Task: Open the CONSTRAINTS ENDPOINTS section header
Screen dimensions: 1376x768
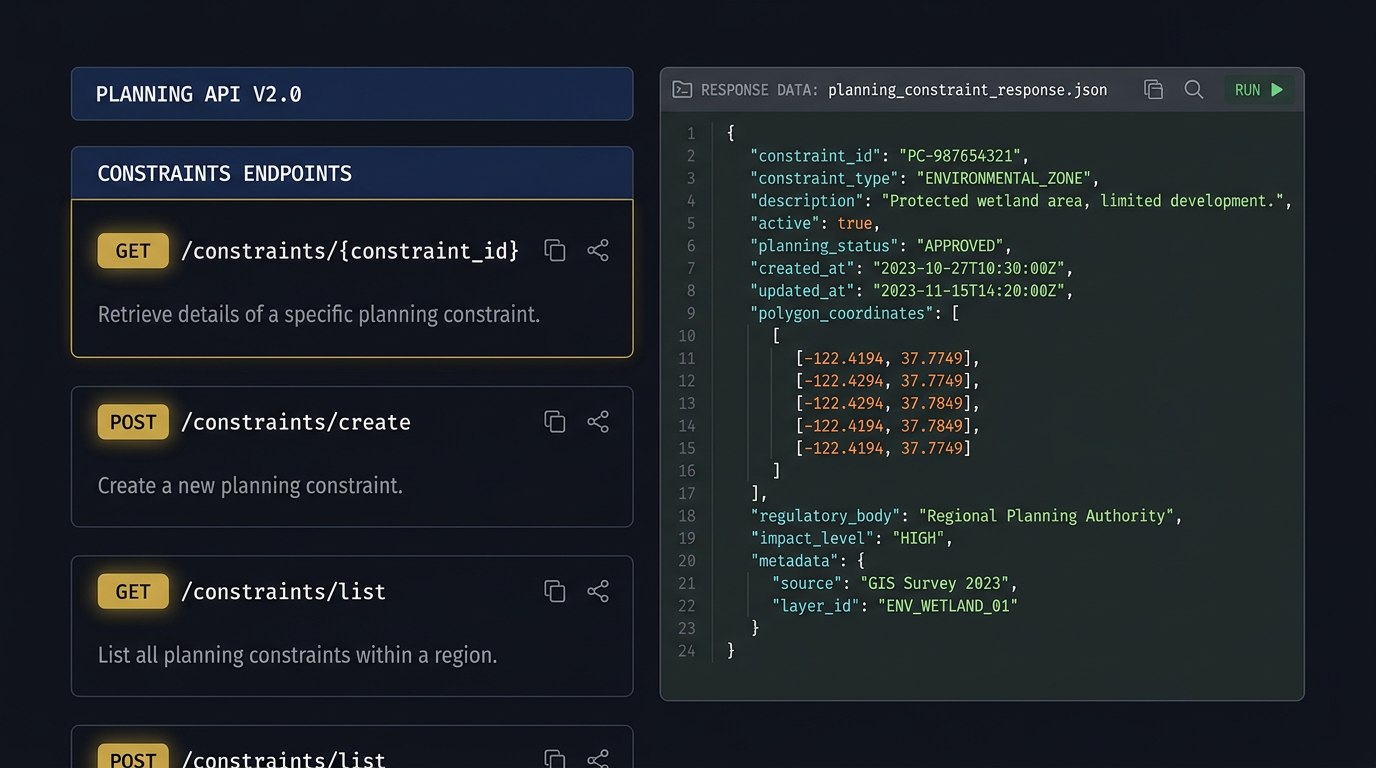Action: pos(352,173)
